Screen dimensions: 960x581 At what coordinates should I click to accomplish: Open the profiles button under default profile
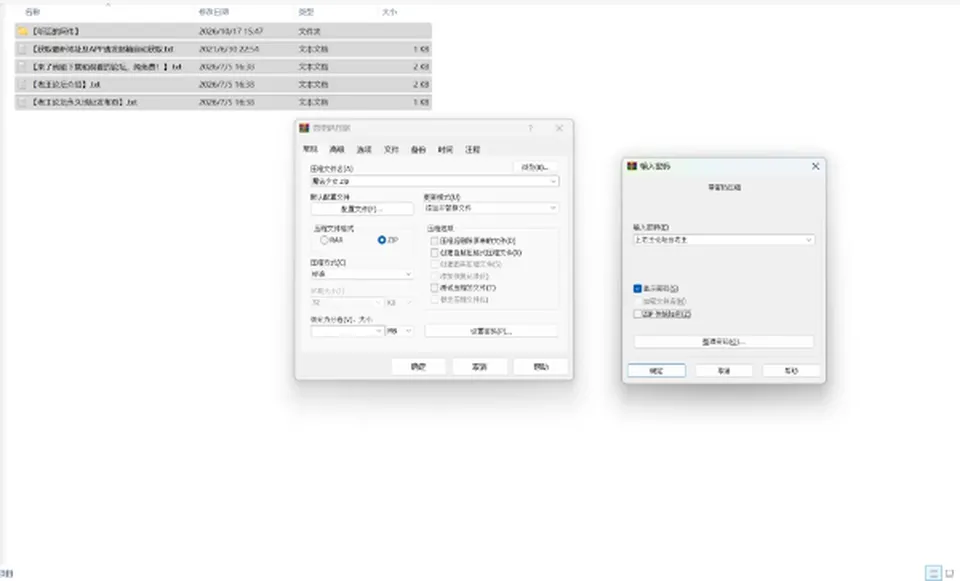click(x=362, y=209)
